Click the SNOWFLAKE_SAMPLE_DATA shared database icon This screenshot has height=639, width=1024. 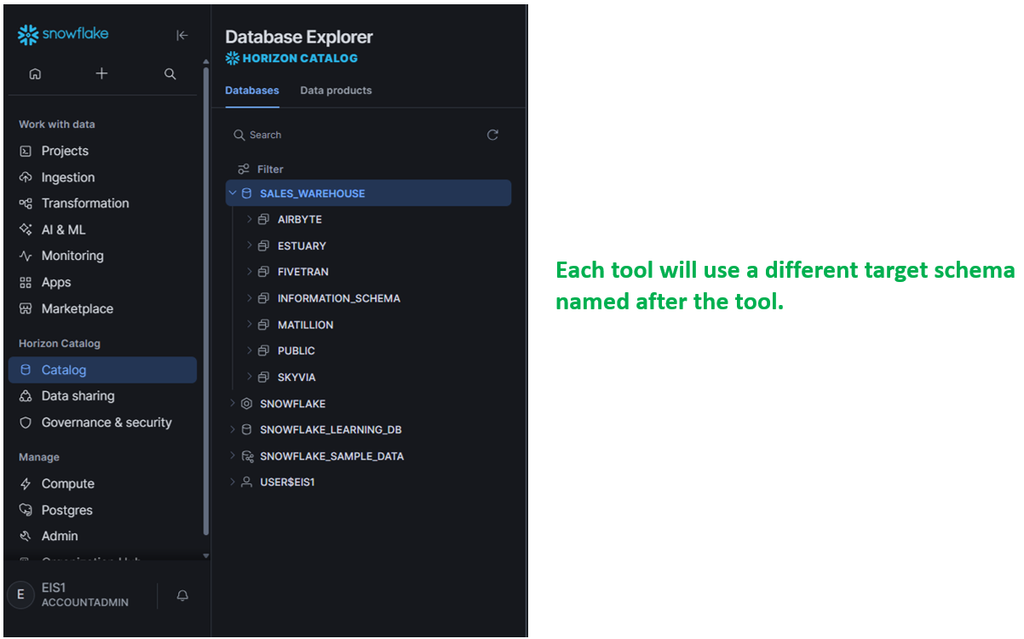point(248,456)
